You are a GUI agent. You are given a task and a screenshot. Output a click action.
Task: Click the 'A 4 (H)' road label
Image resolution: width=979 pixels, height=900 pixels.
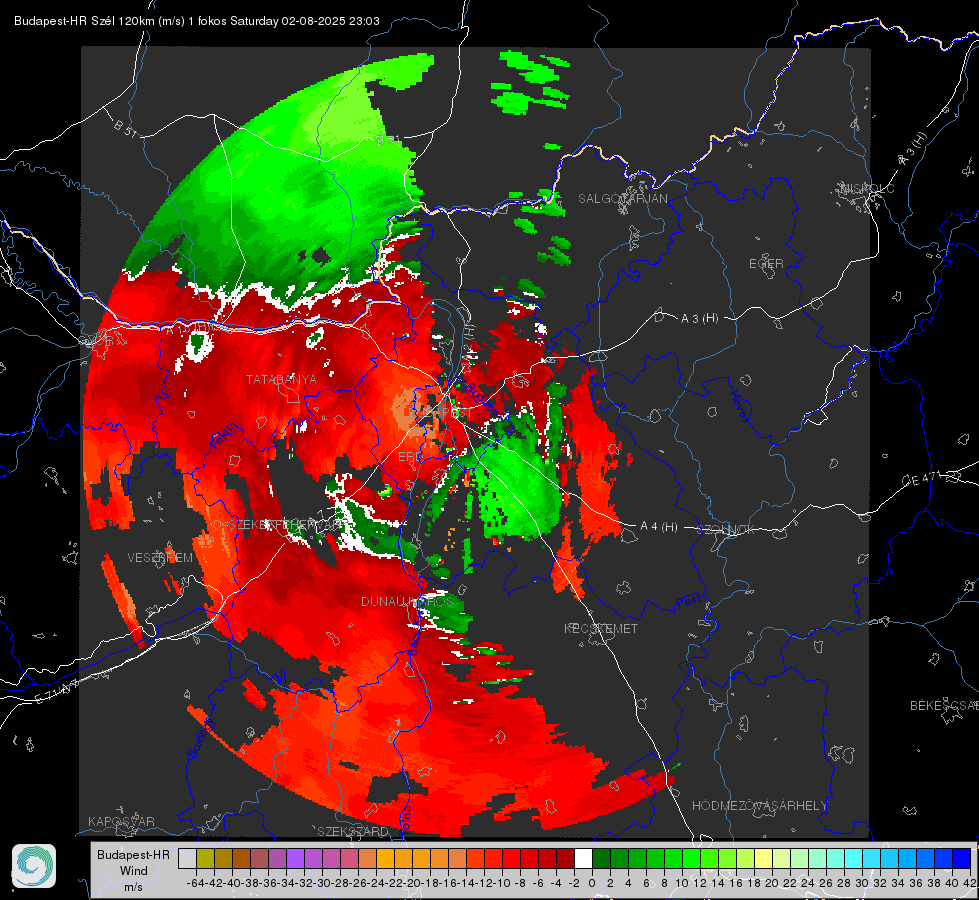pyautogui.click(x=659, y=527)
